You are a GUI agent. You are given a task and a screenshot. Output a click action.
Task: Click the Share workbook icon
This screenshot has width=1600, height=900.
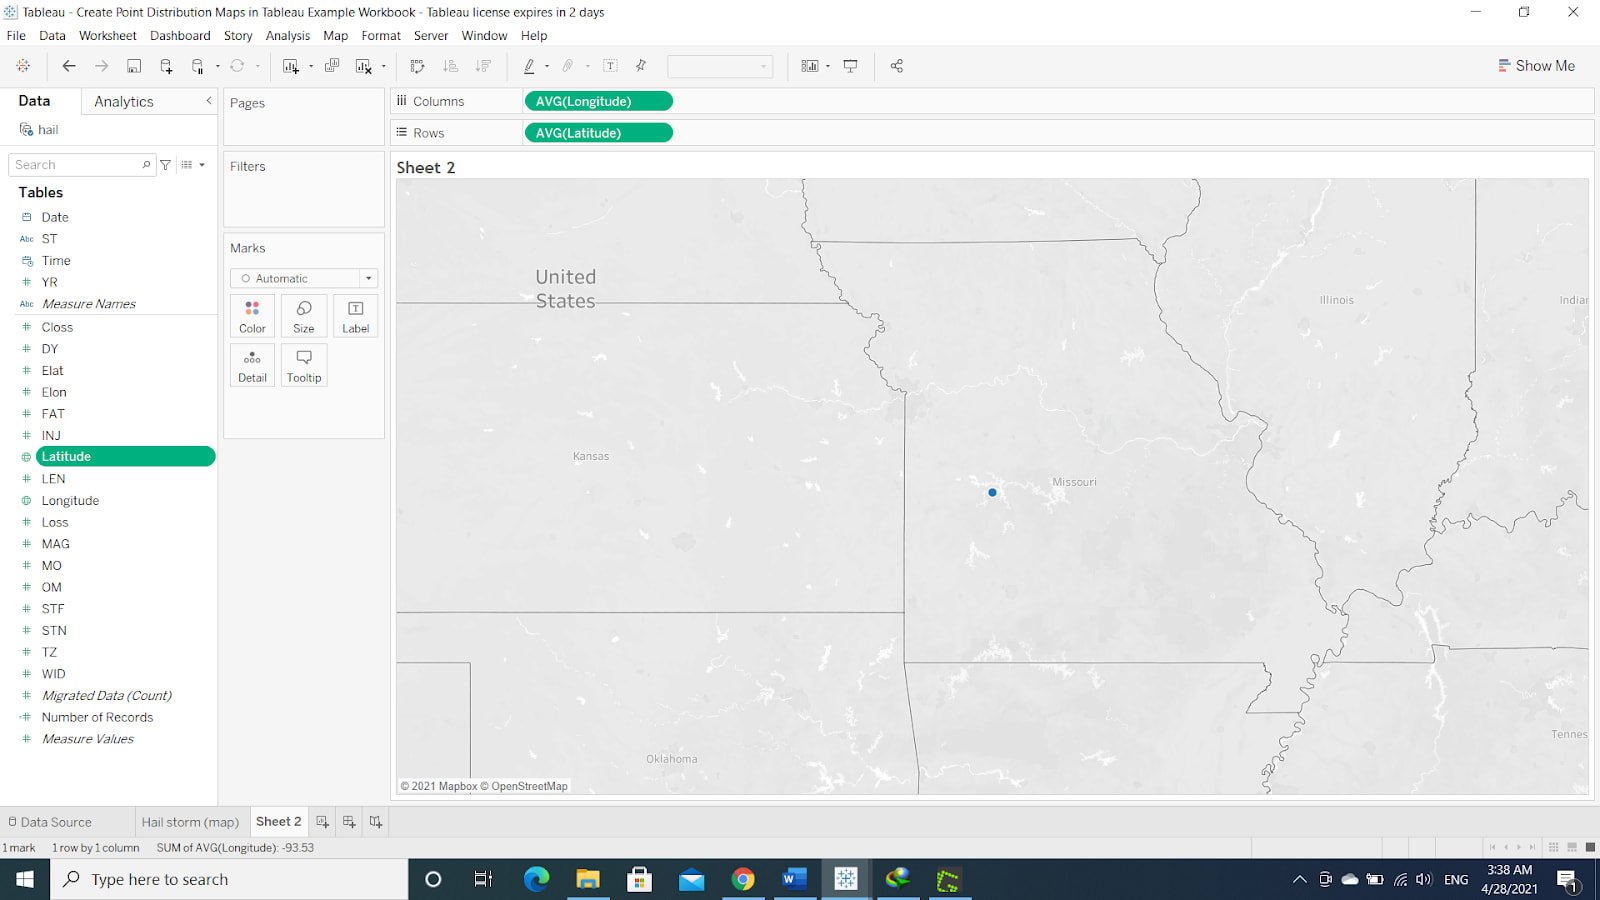[897, 66]
